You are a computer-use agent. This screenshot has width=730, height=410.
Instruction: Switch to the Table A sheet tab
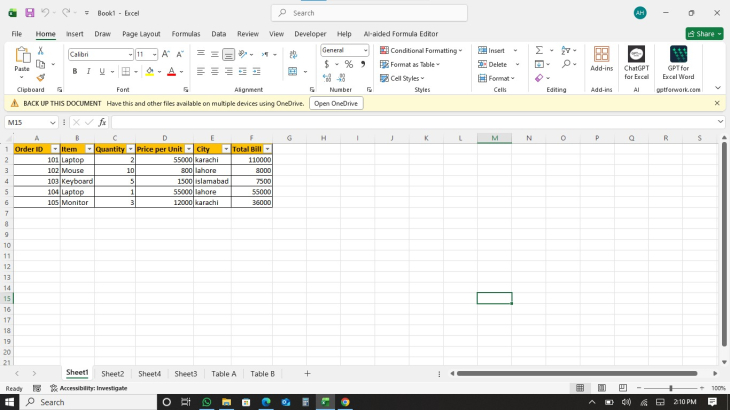pos(223,373)
